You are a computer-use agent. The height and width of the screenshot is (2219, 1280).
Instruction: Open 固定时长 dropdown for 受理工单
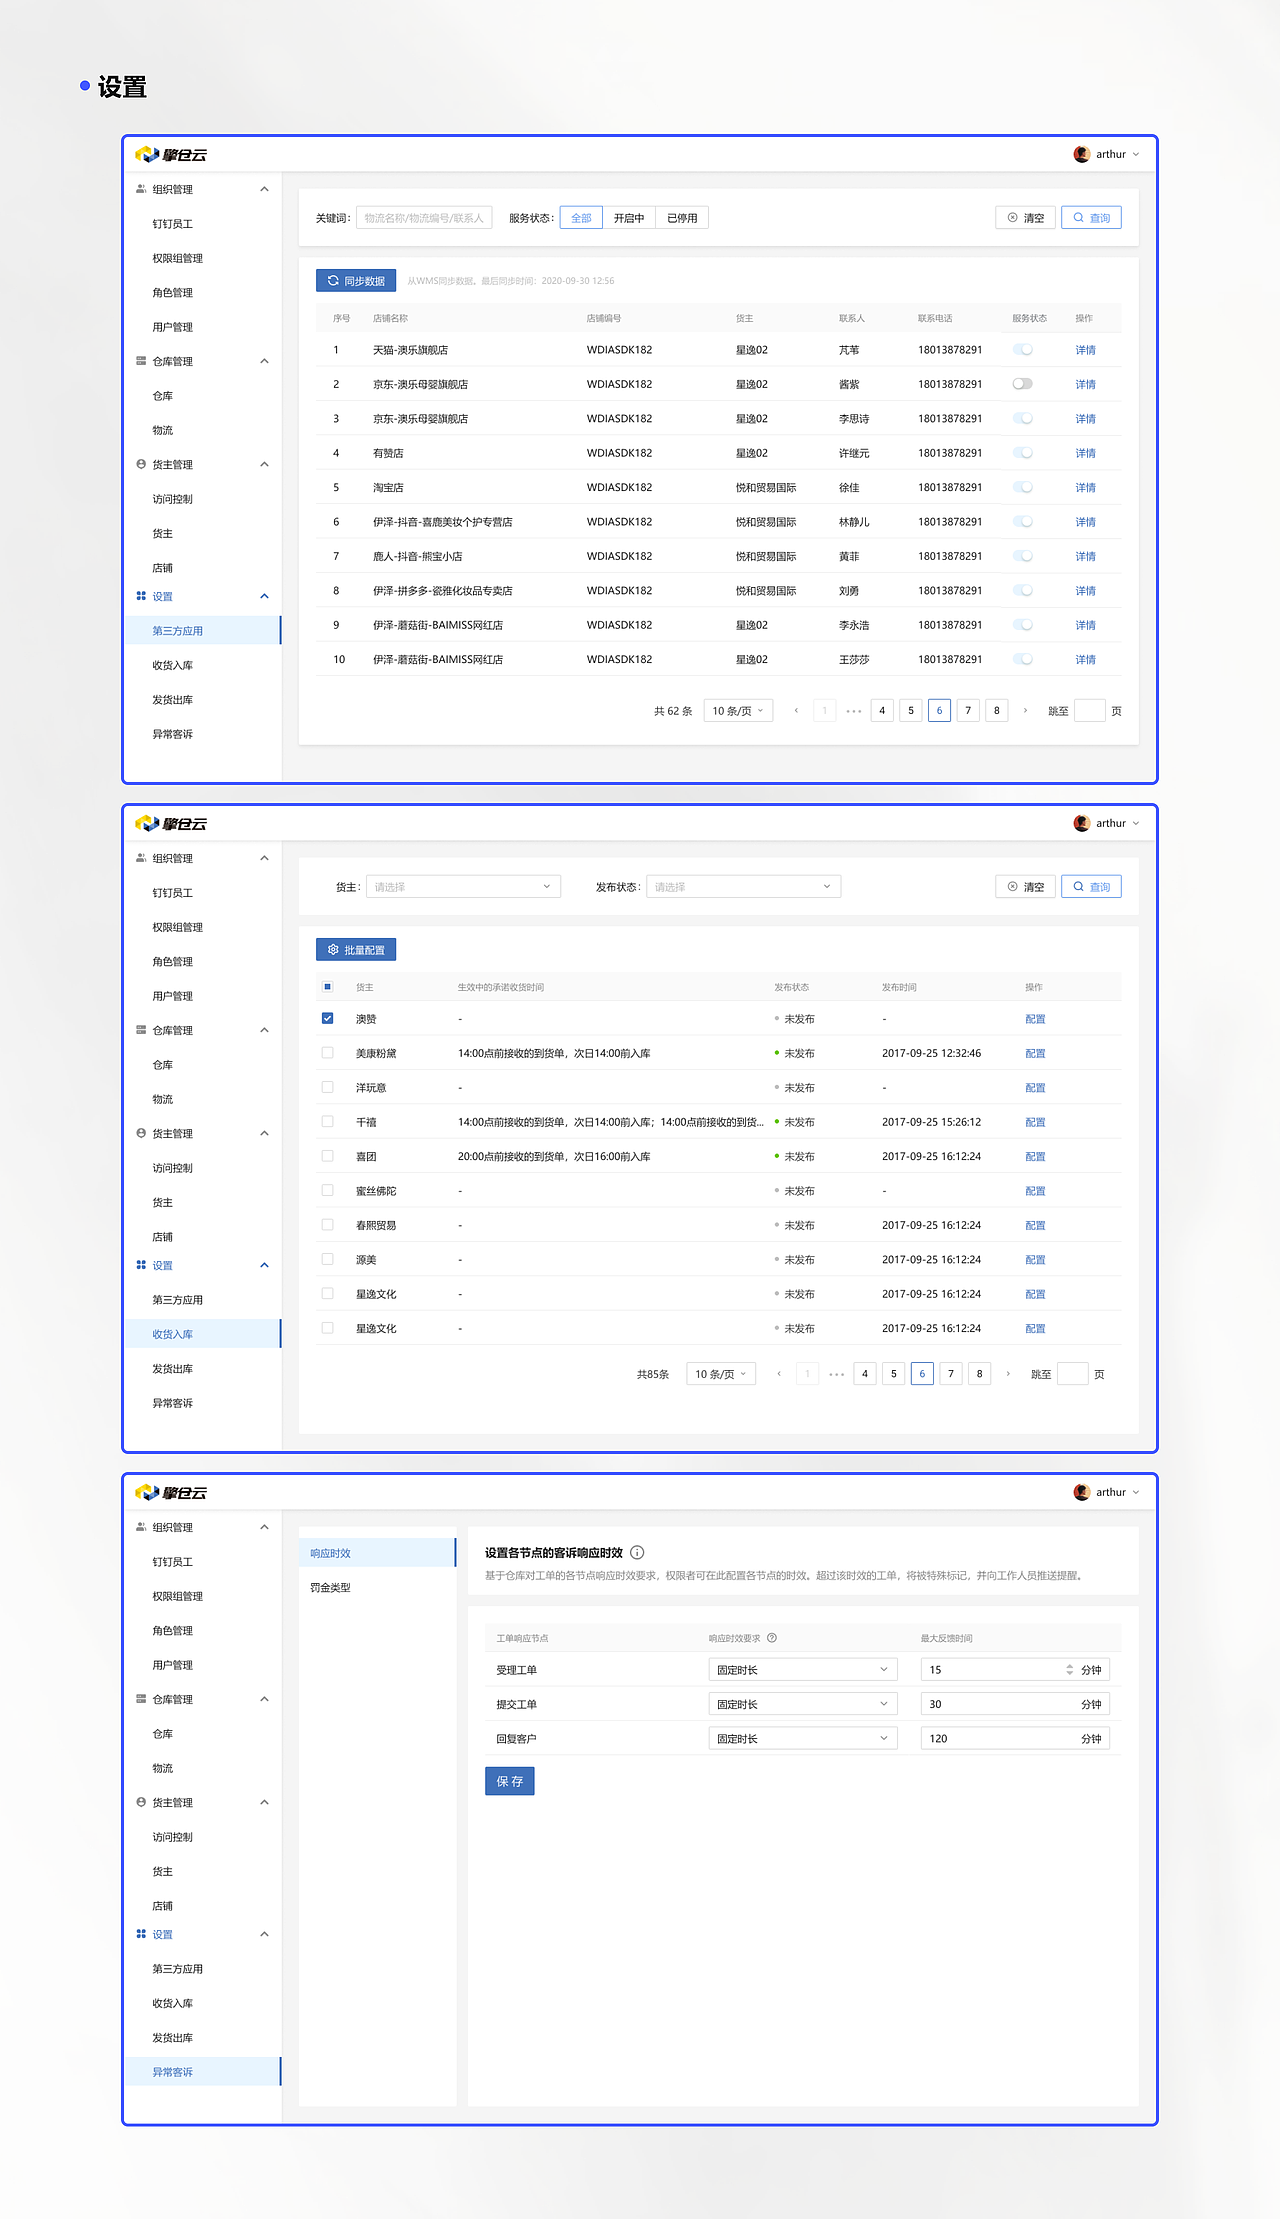[803, 1670]
